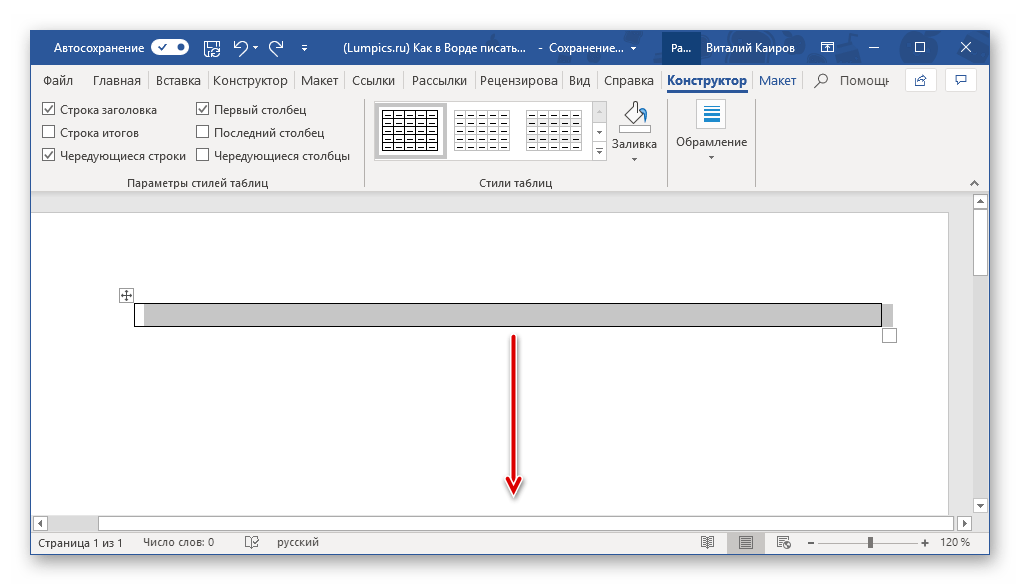Click the Save icon in title bar

point(212,47)
